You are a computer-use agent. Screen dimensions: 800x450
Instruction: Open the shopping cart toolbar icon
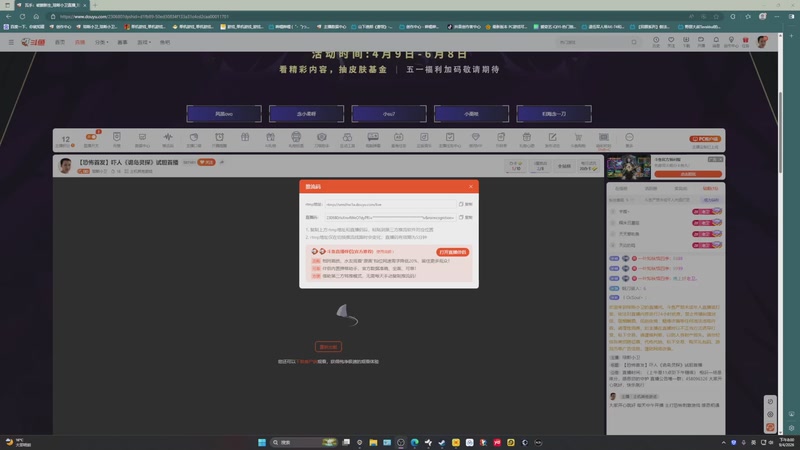click(578, 137)
